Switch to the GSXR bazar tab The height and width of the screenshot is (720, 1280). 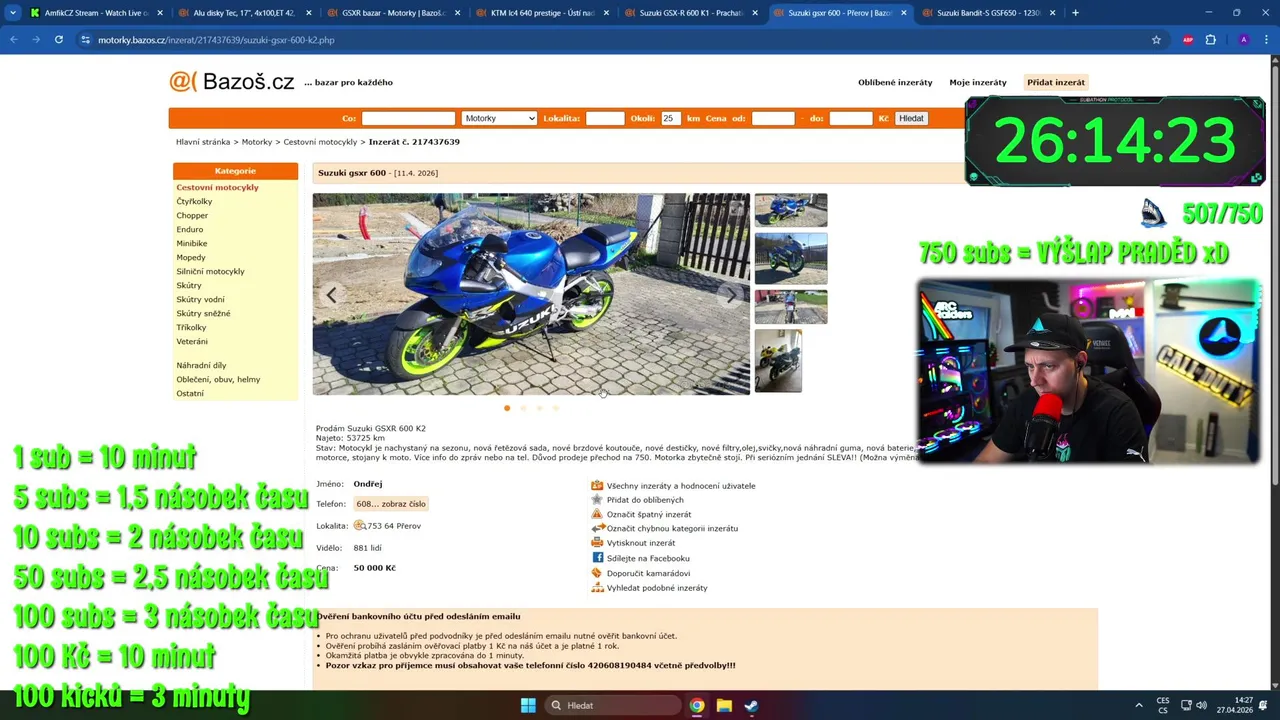click(x=393, y=13)
